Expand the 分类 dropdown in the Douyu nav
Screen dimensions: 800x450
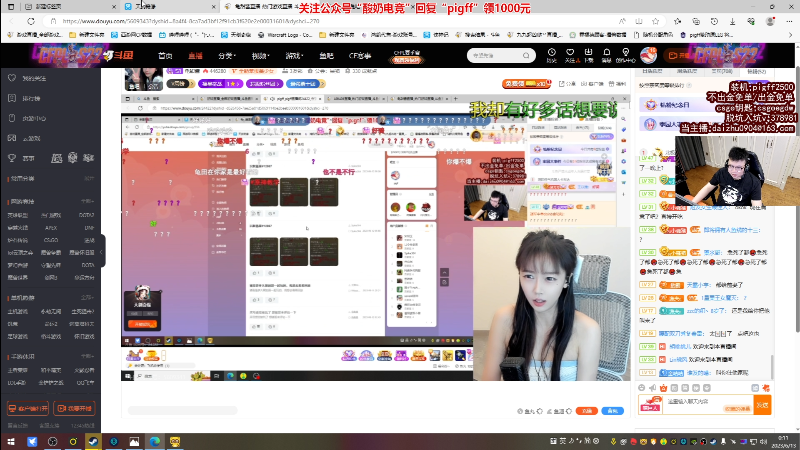pyautogui.click(x=227, y=56)
